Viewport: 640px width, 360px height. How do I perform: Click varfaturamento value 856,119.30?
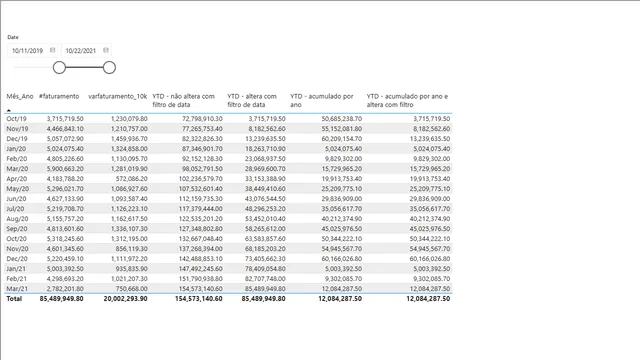[131, 249]
